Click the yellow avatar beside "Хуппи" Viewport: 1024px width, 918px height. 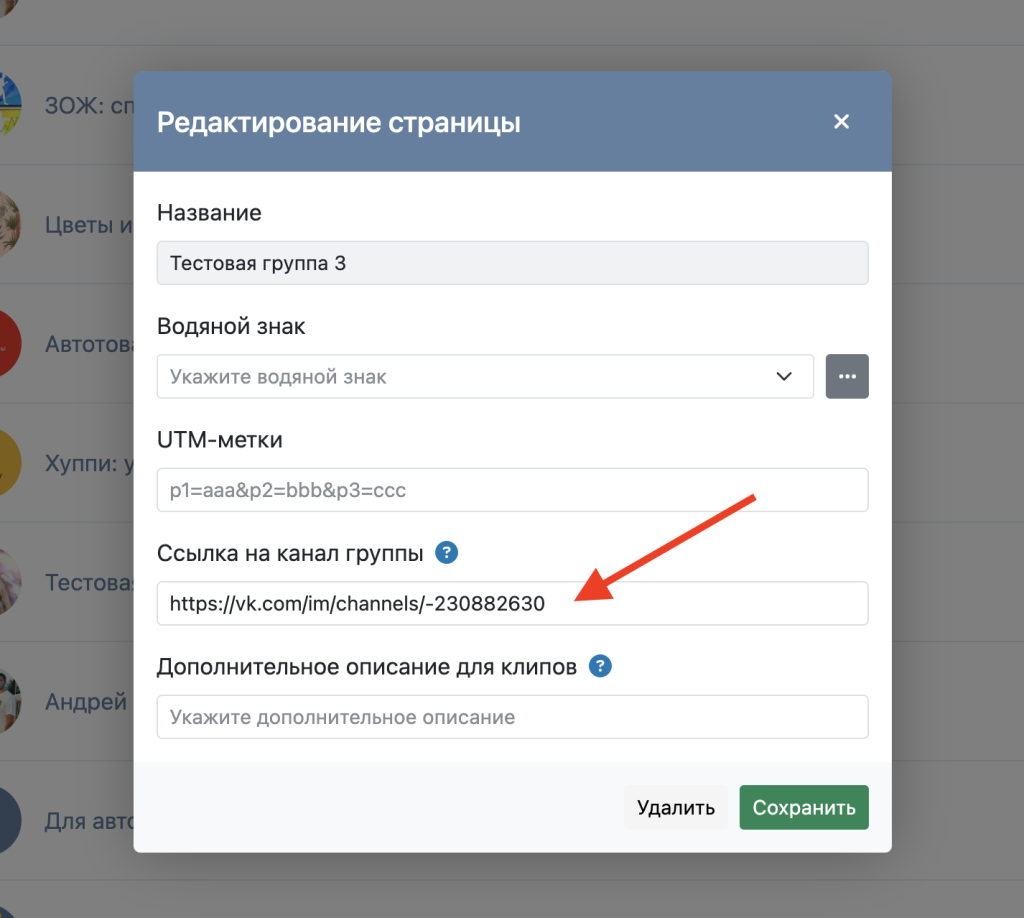(x=8, y=463)
